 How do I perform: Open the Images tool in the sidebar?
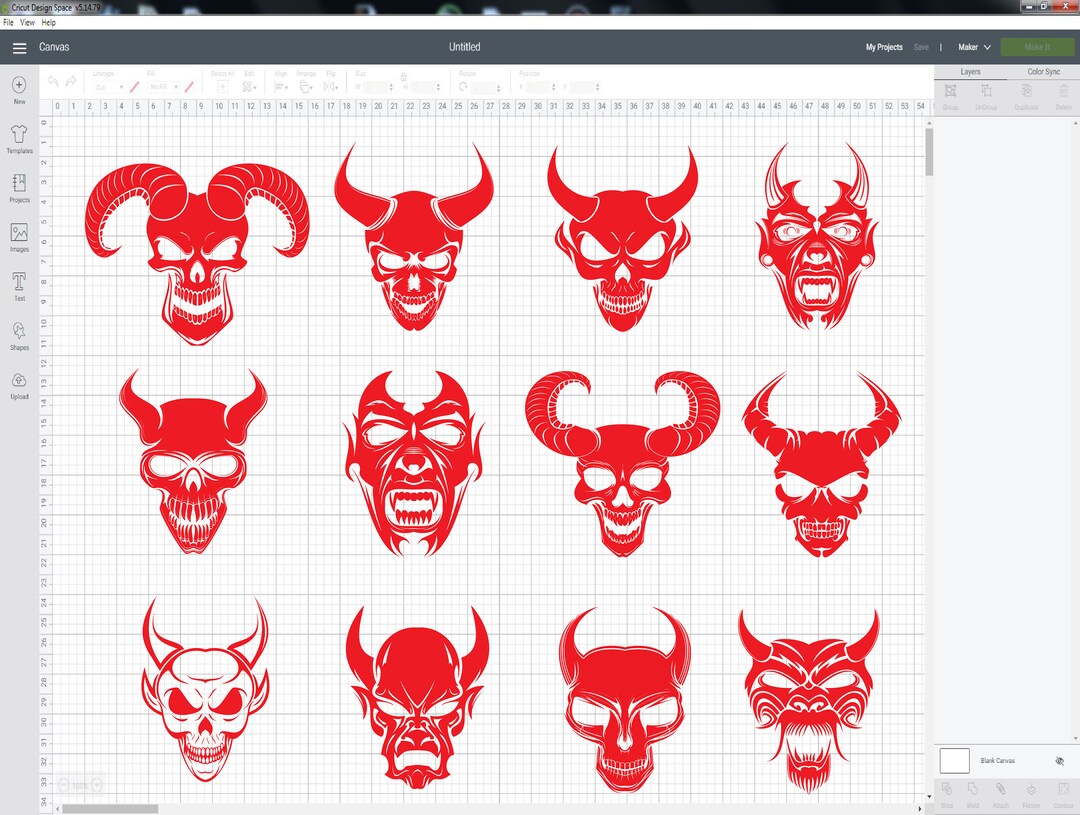(19, 236)
